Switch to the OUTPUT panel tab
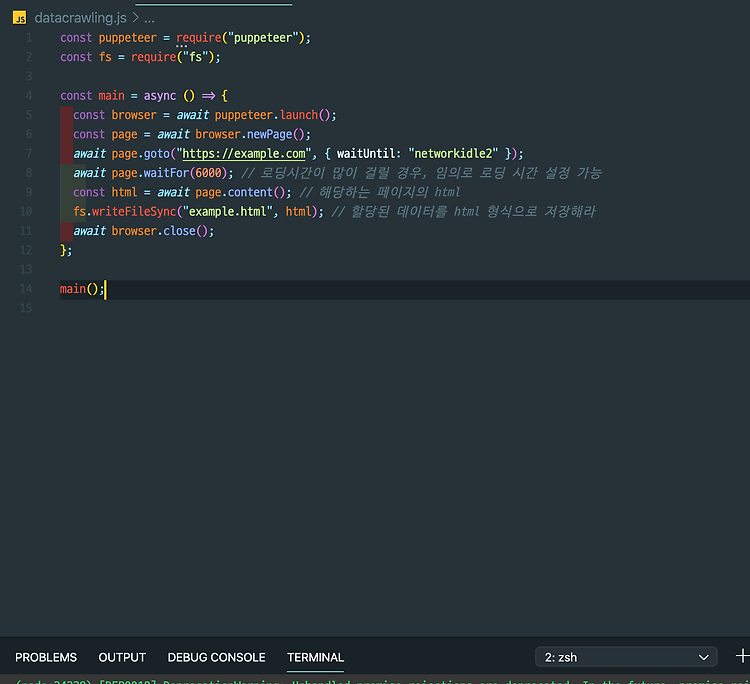This screenshot has width=750, height=684. 122,657
